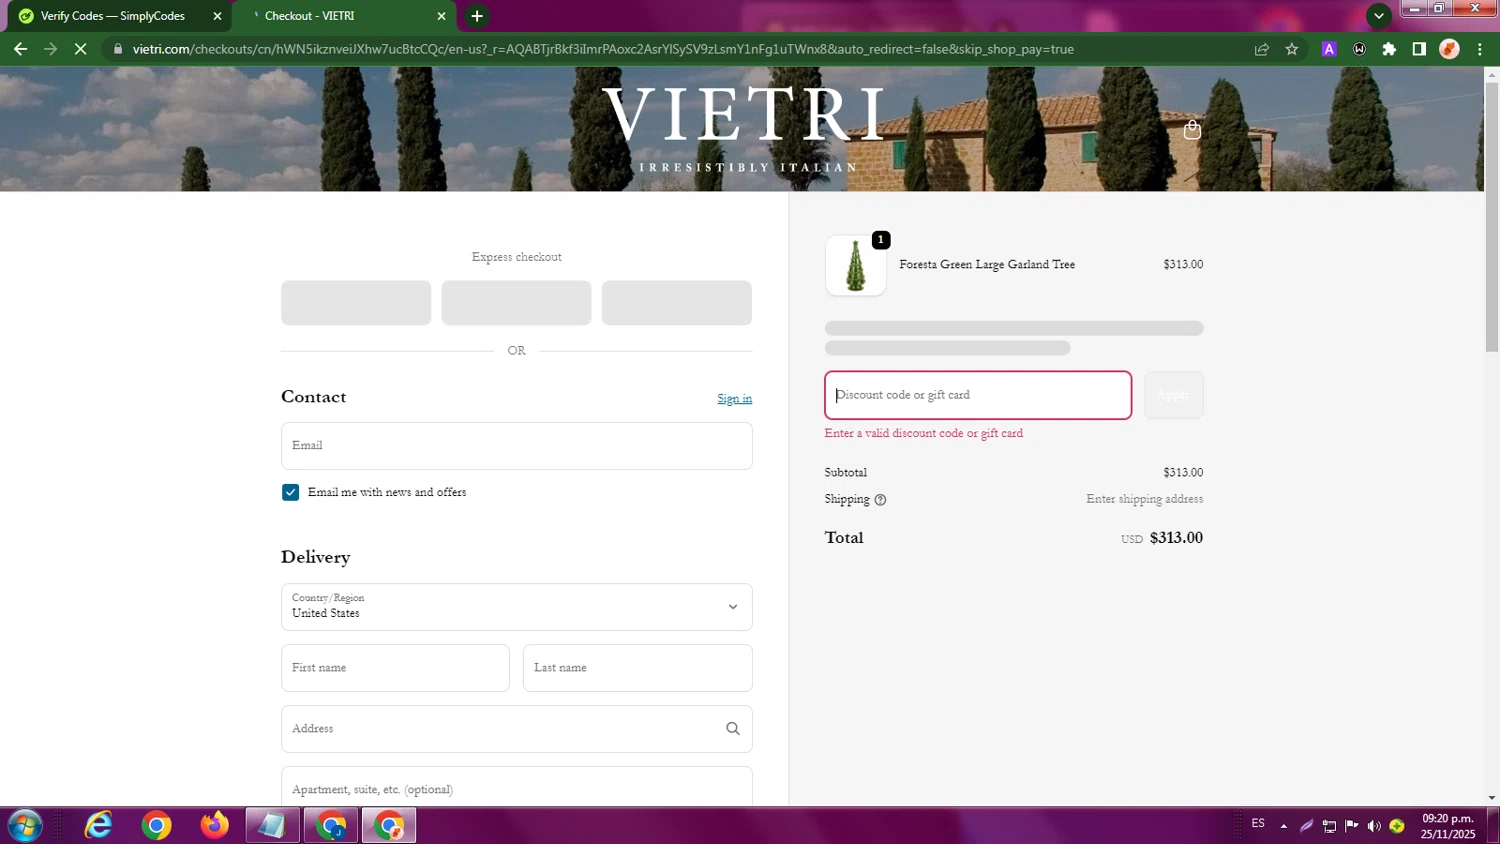Toggle the browser side panel icon
The height and width of the screenshot is (844, 1500).
click(x=1419, y=49)
